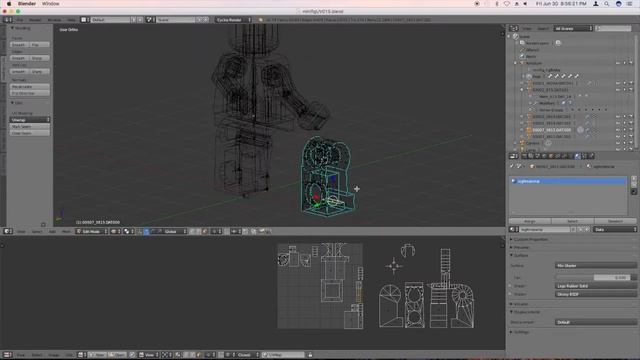Viewport: 640px width, 360px height.
Task: Open the Render menu in info header
Action: click(x=35, y=20)
